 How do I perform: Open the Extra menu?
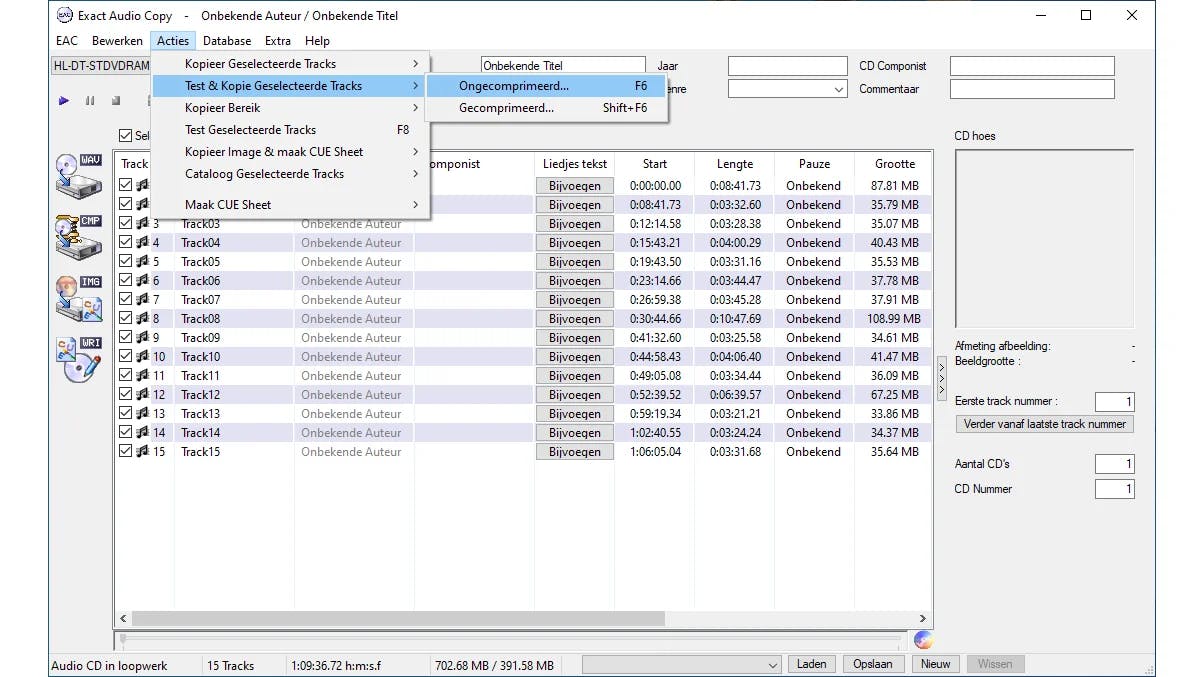click(278, 41)
